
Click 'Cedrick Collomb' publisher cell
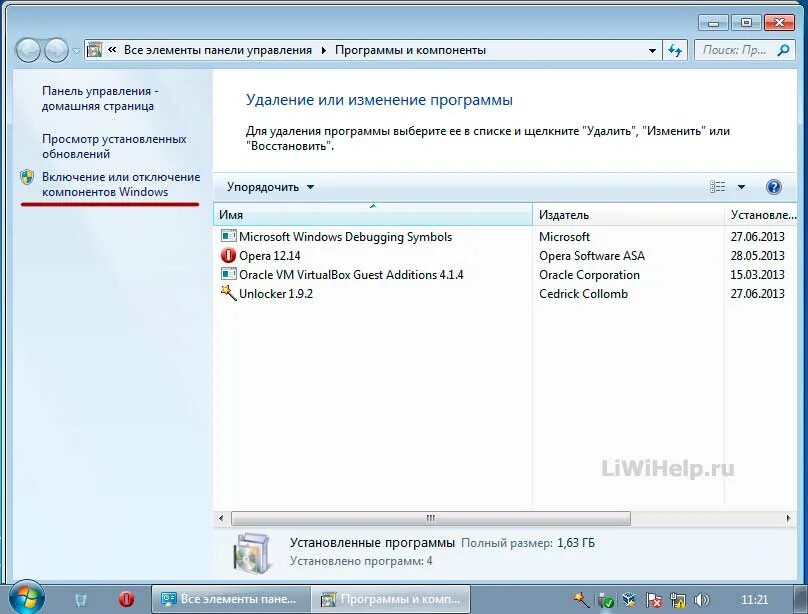click(x=583, y=294)
